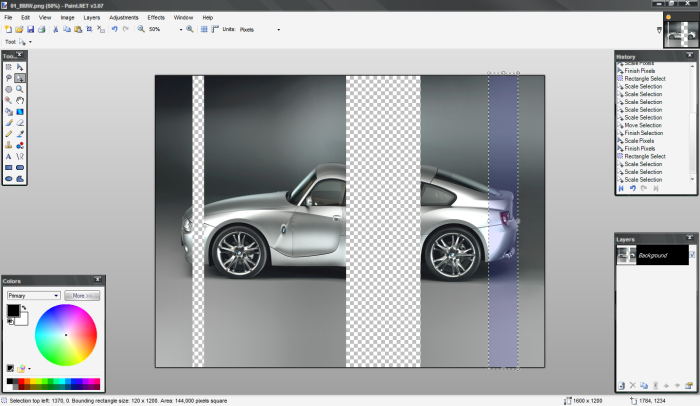Select the Move Selection history entry
Screen dimensions: 700x406
pyautogui.click(x=643, y=125)
